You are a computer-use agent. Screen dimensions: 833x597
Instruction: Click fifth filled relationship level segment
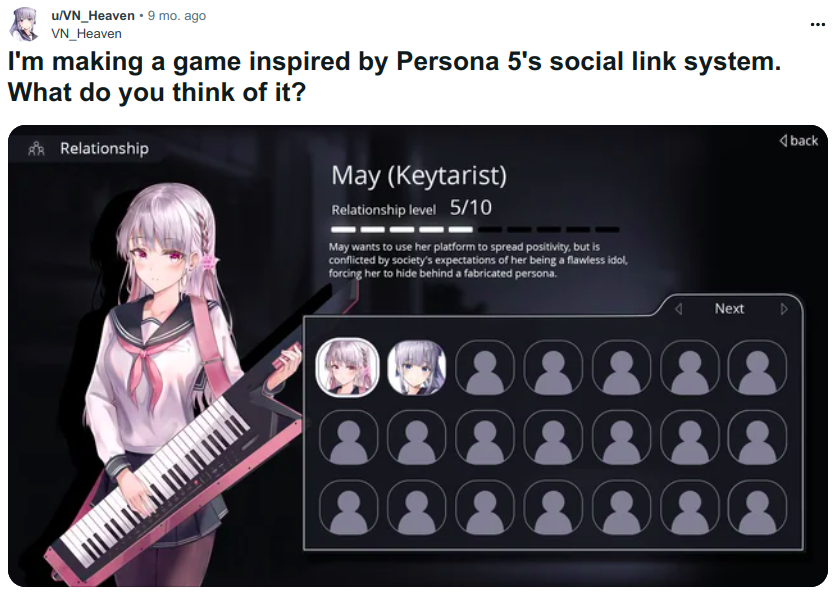tap(460, 229)
